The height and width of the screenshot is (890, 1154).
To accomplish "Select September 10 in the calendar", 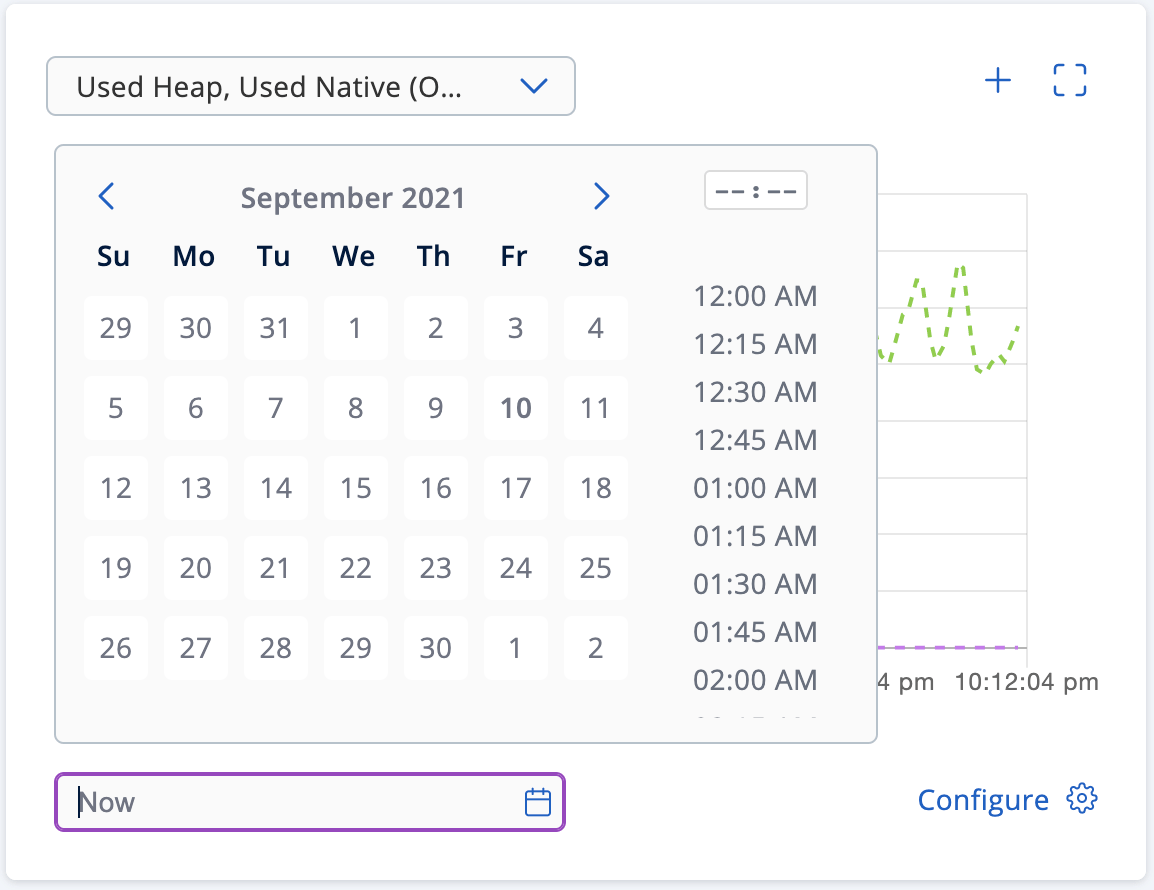I will pyautogui.click(x=516, y=408).
